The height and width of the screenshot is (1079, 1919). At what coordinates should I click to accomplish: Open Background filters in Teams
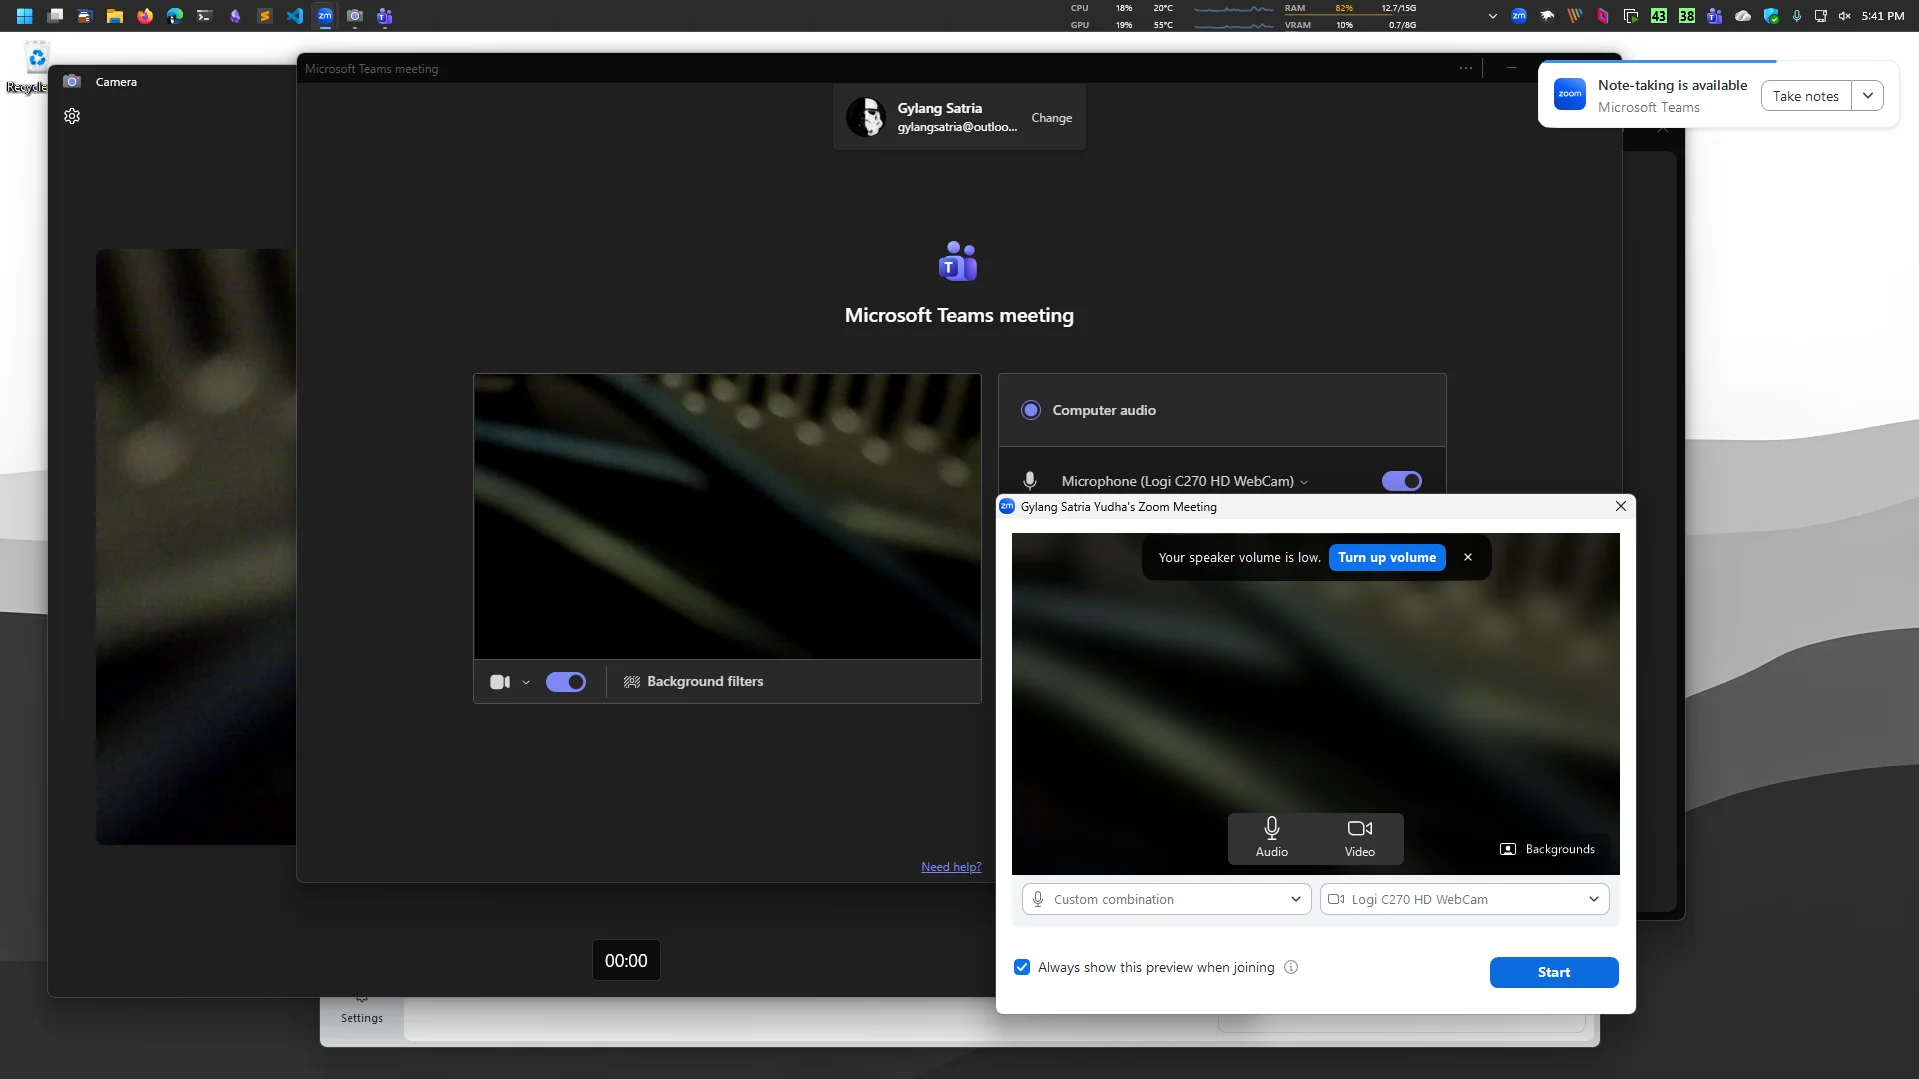point(694,682)
